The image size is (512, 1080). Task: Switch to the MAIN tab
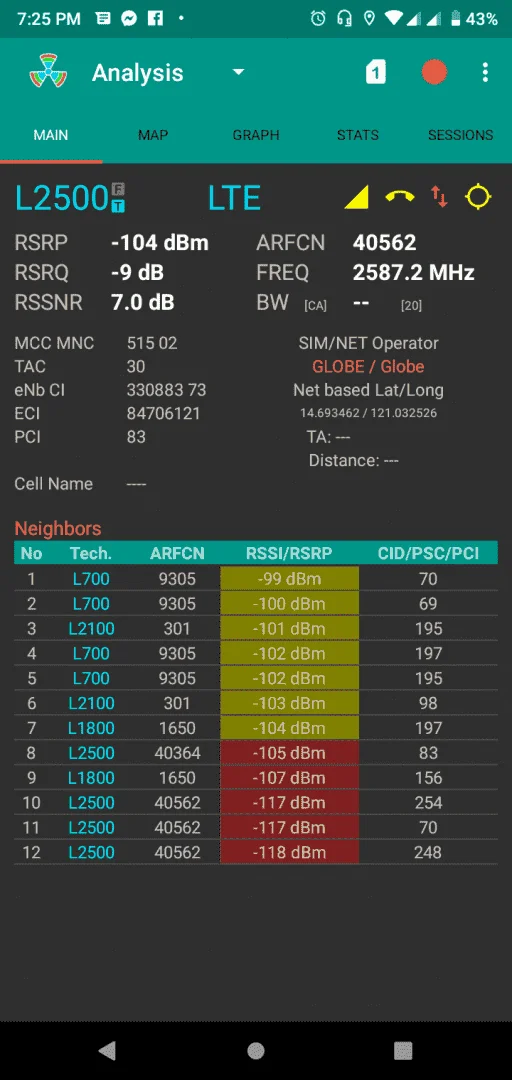(x=51, y=135)
